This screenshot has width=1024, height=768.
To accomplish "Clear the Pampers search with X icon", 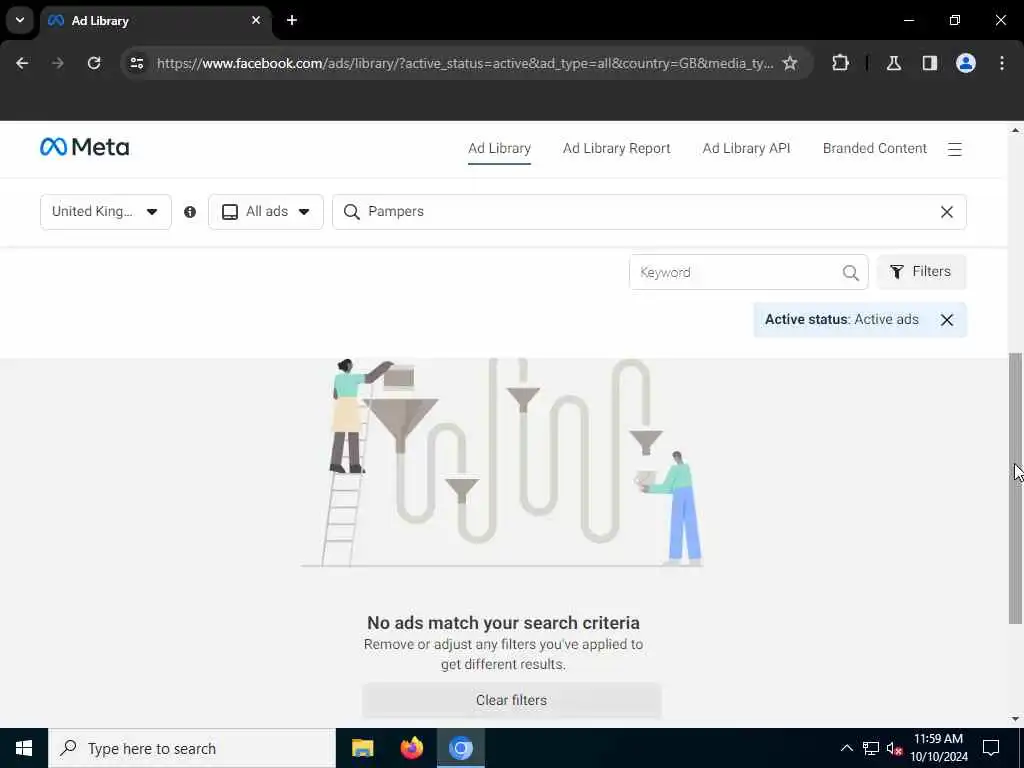I will click(x=946, y=212).
